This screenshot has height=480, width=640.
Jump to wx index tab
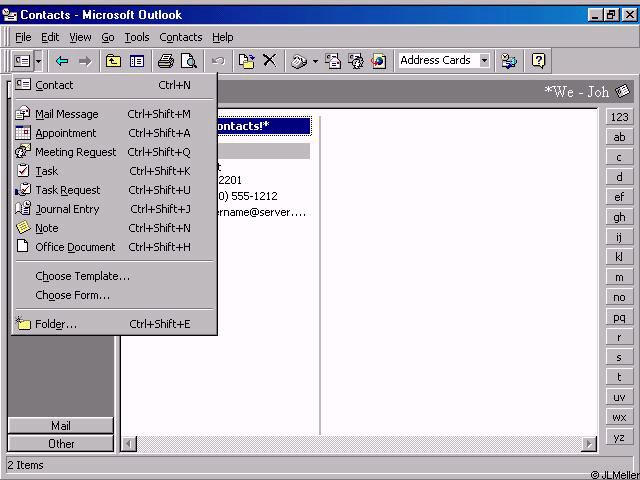coord(619,417)
